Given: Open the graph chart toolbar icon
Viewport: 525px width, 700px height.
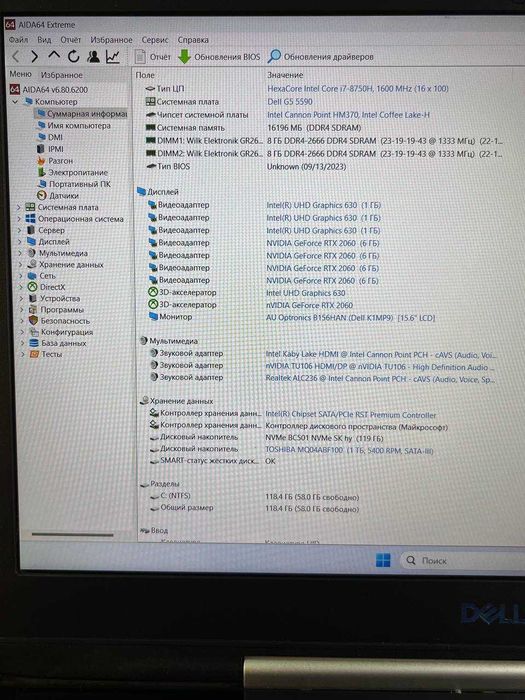Looking at the screenshot, I should [112, 56].
